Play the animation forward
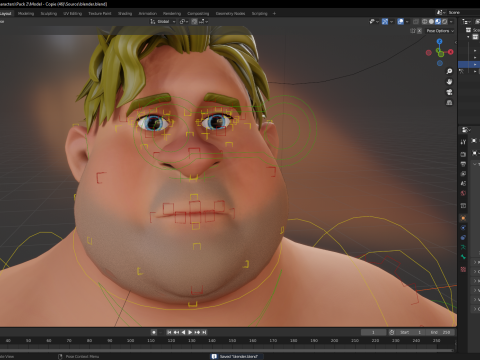480x360 pixels. (x=190, y=332)
